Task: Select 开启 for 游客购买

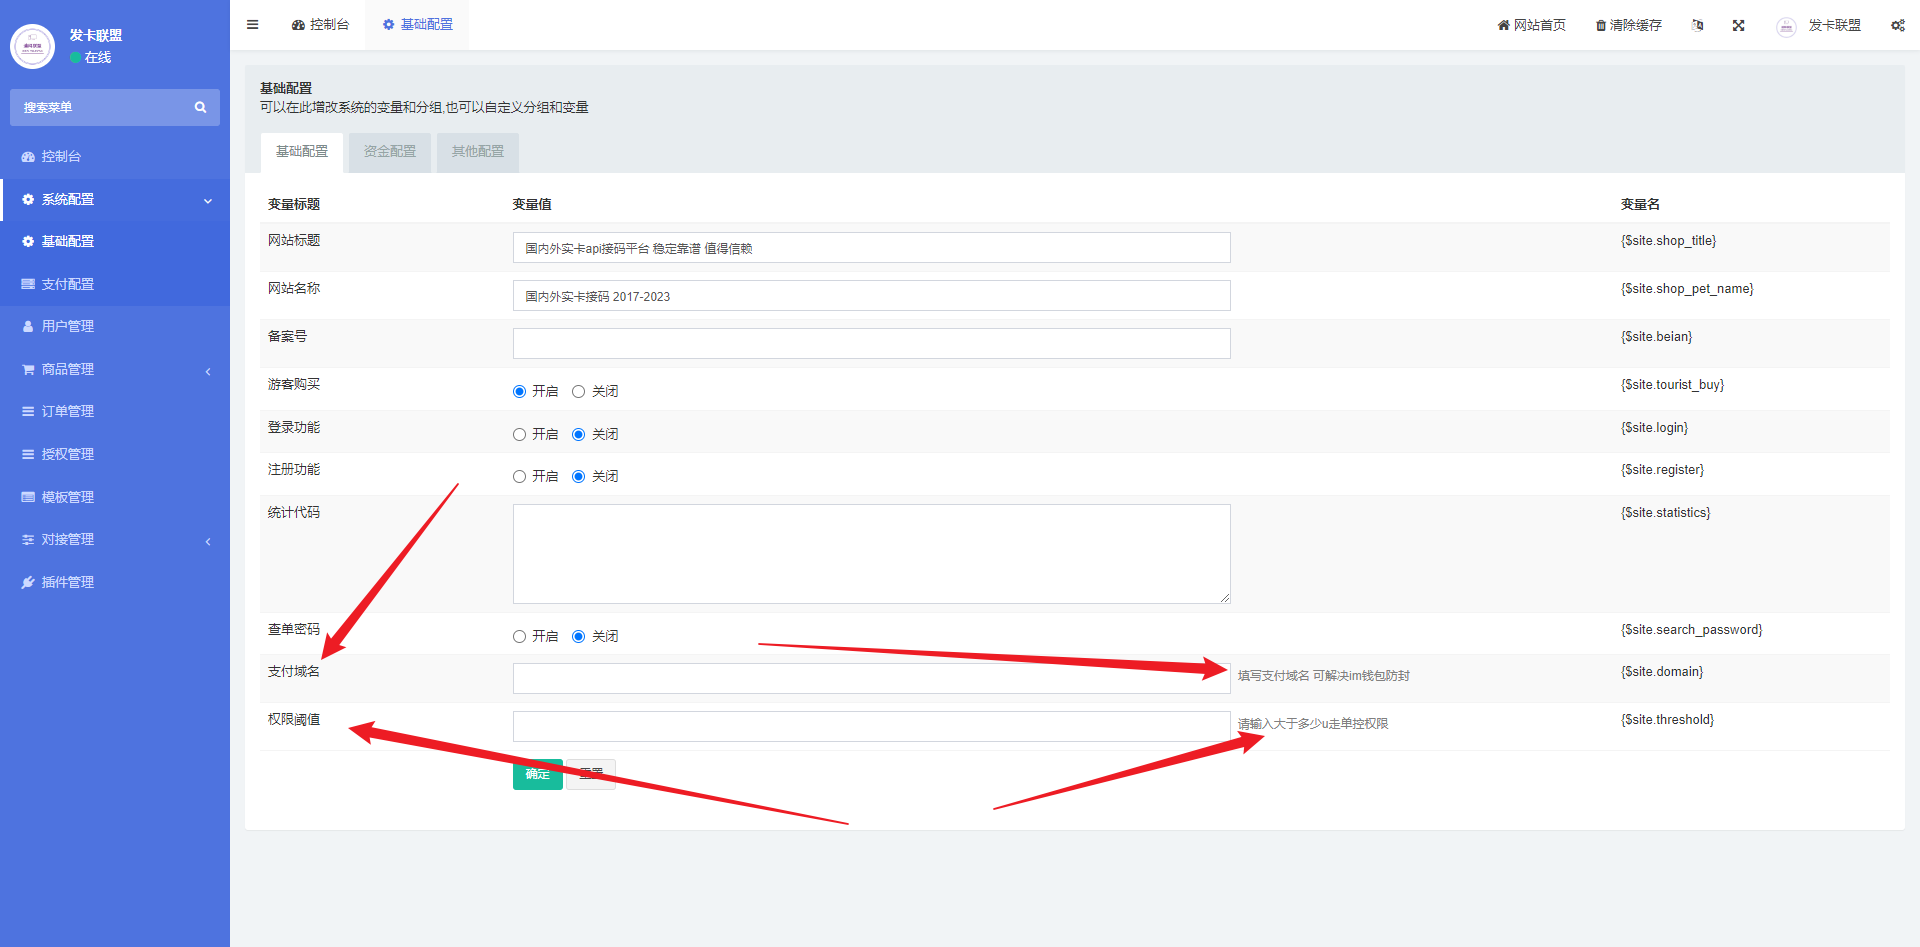Action: click(x=519, y=392)
